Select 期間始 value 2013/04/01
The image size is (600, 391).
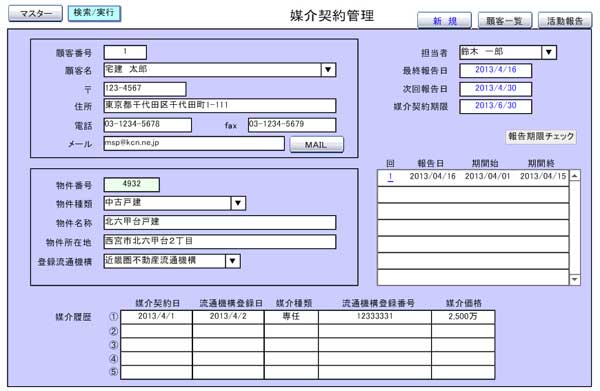(488, 176)
